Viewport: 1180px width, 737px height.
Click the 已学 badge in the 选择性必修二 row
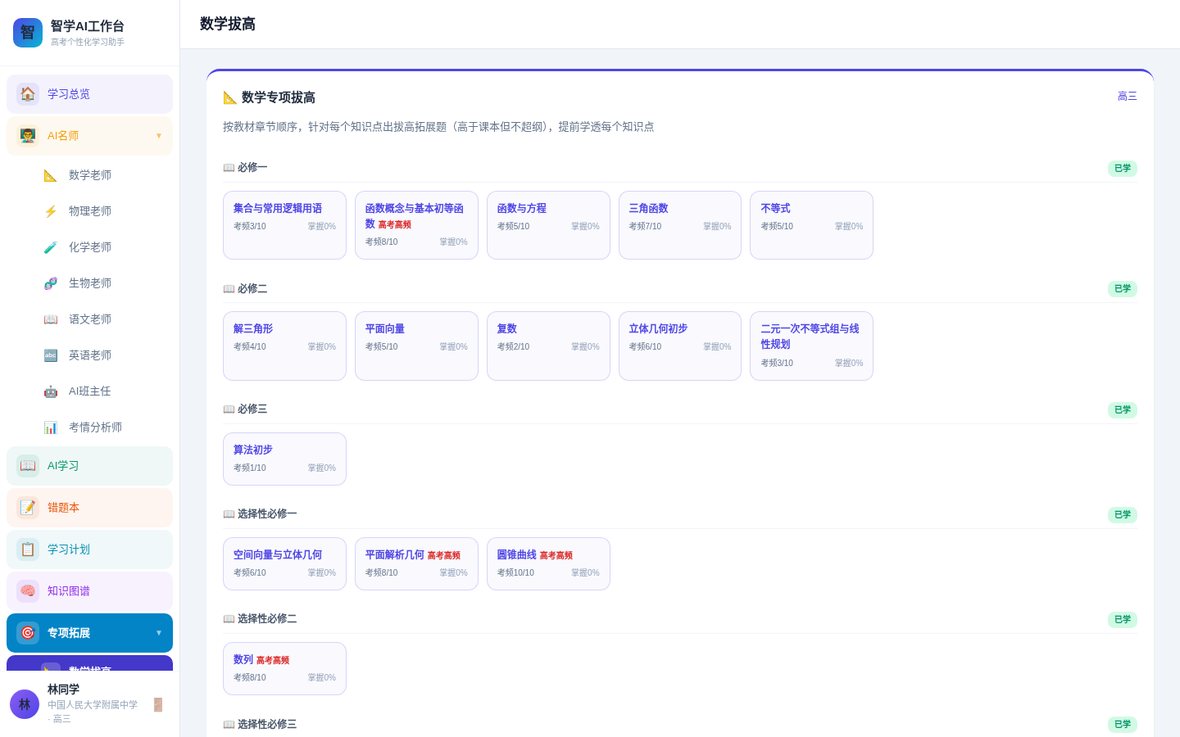pos(1122,620)
